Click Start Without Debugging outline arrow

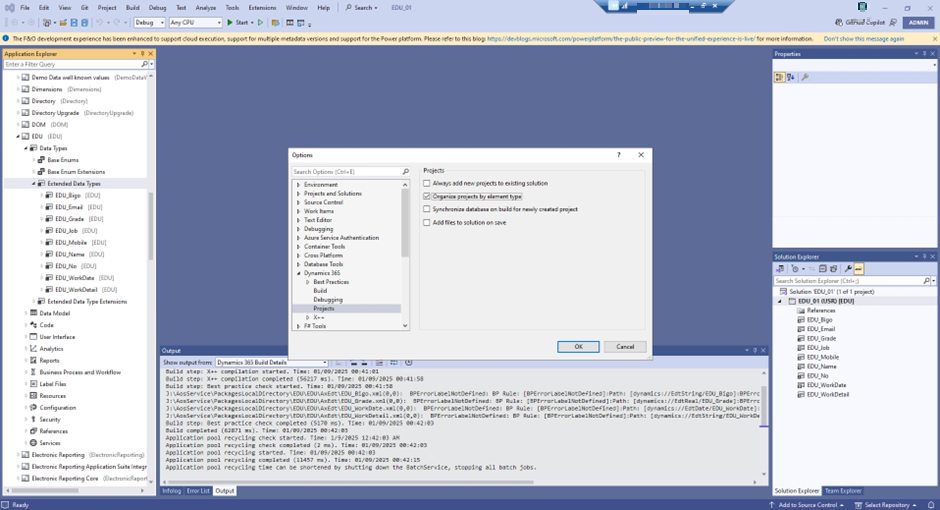pos(260,23)
